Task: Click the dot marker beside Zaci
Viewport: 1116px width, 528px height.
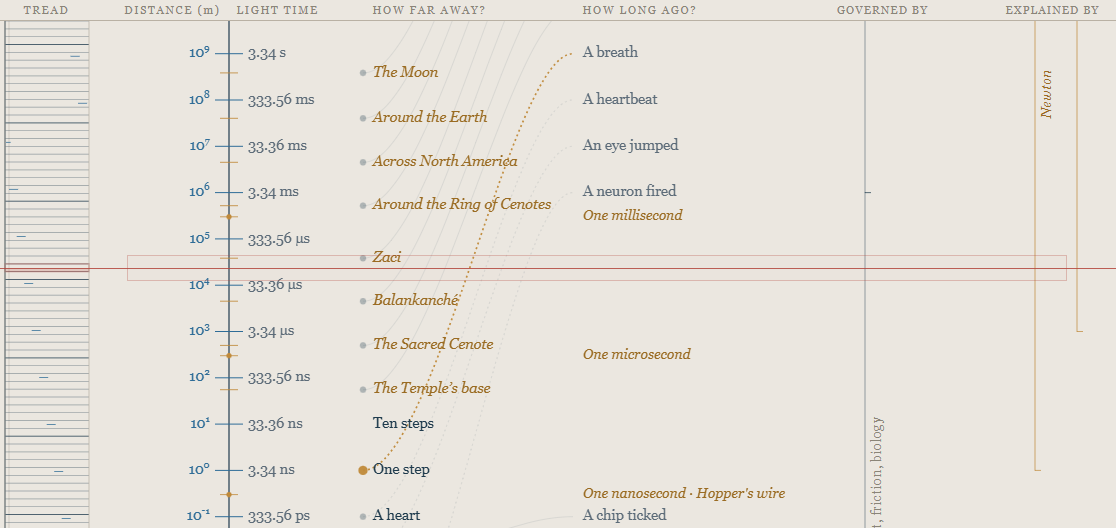Action: 363,258
